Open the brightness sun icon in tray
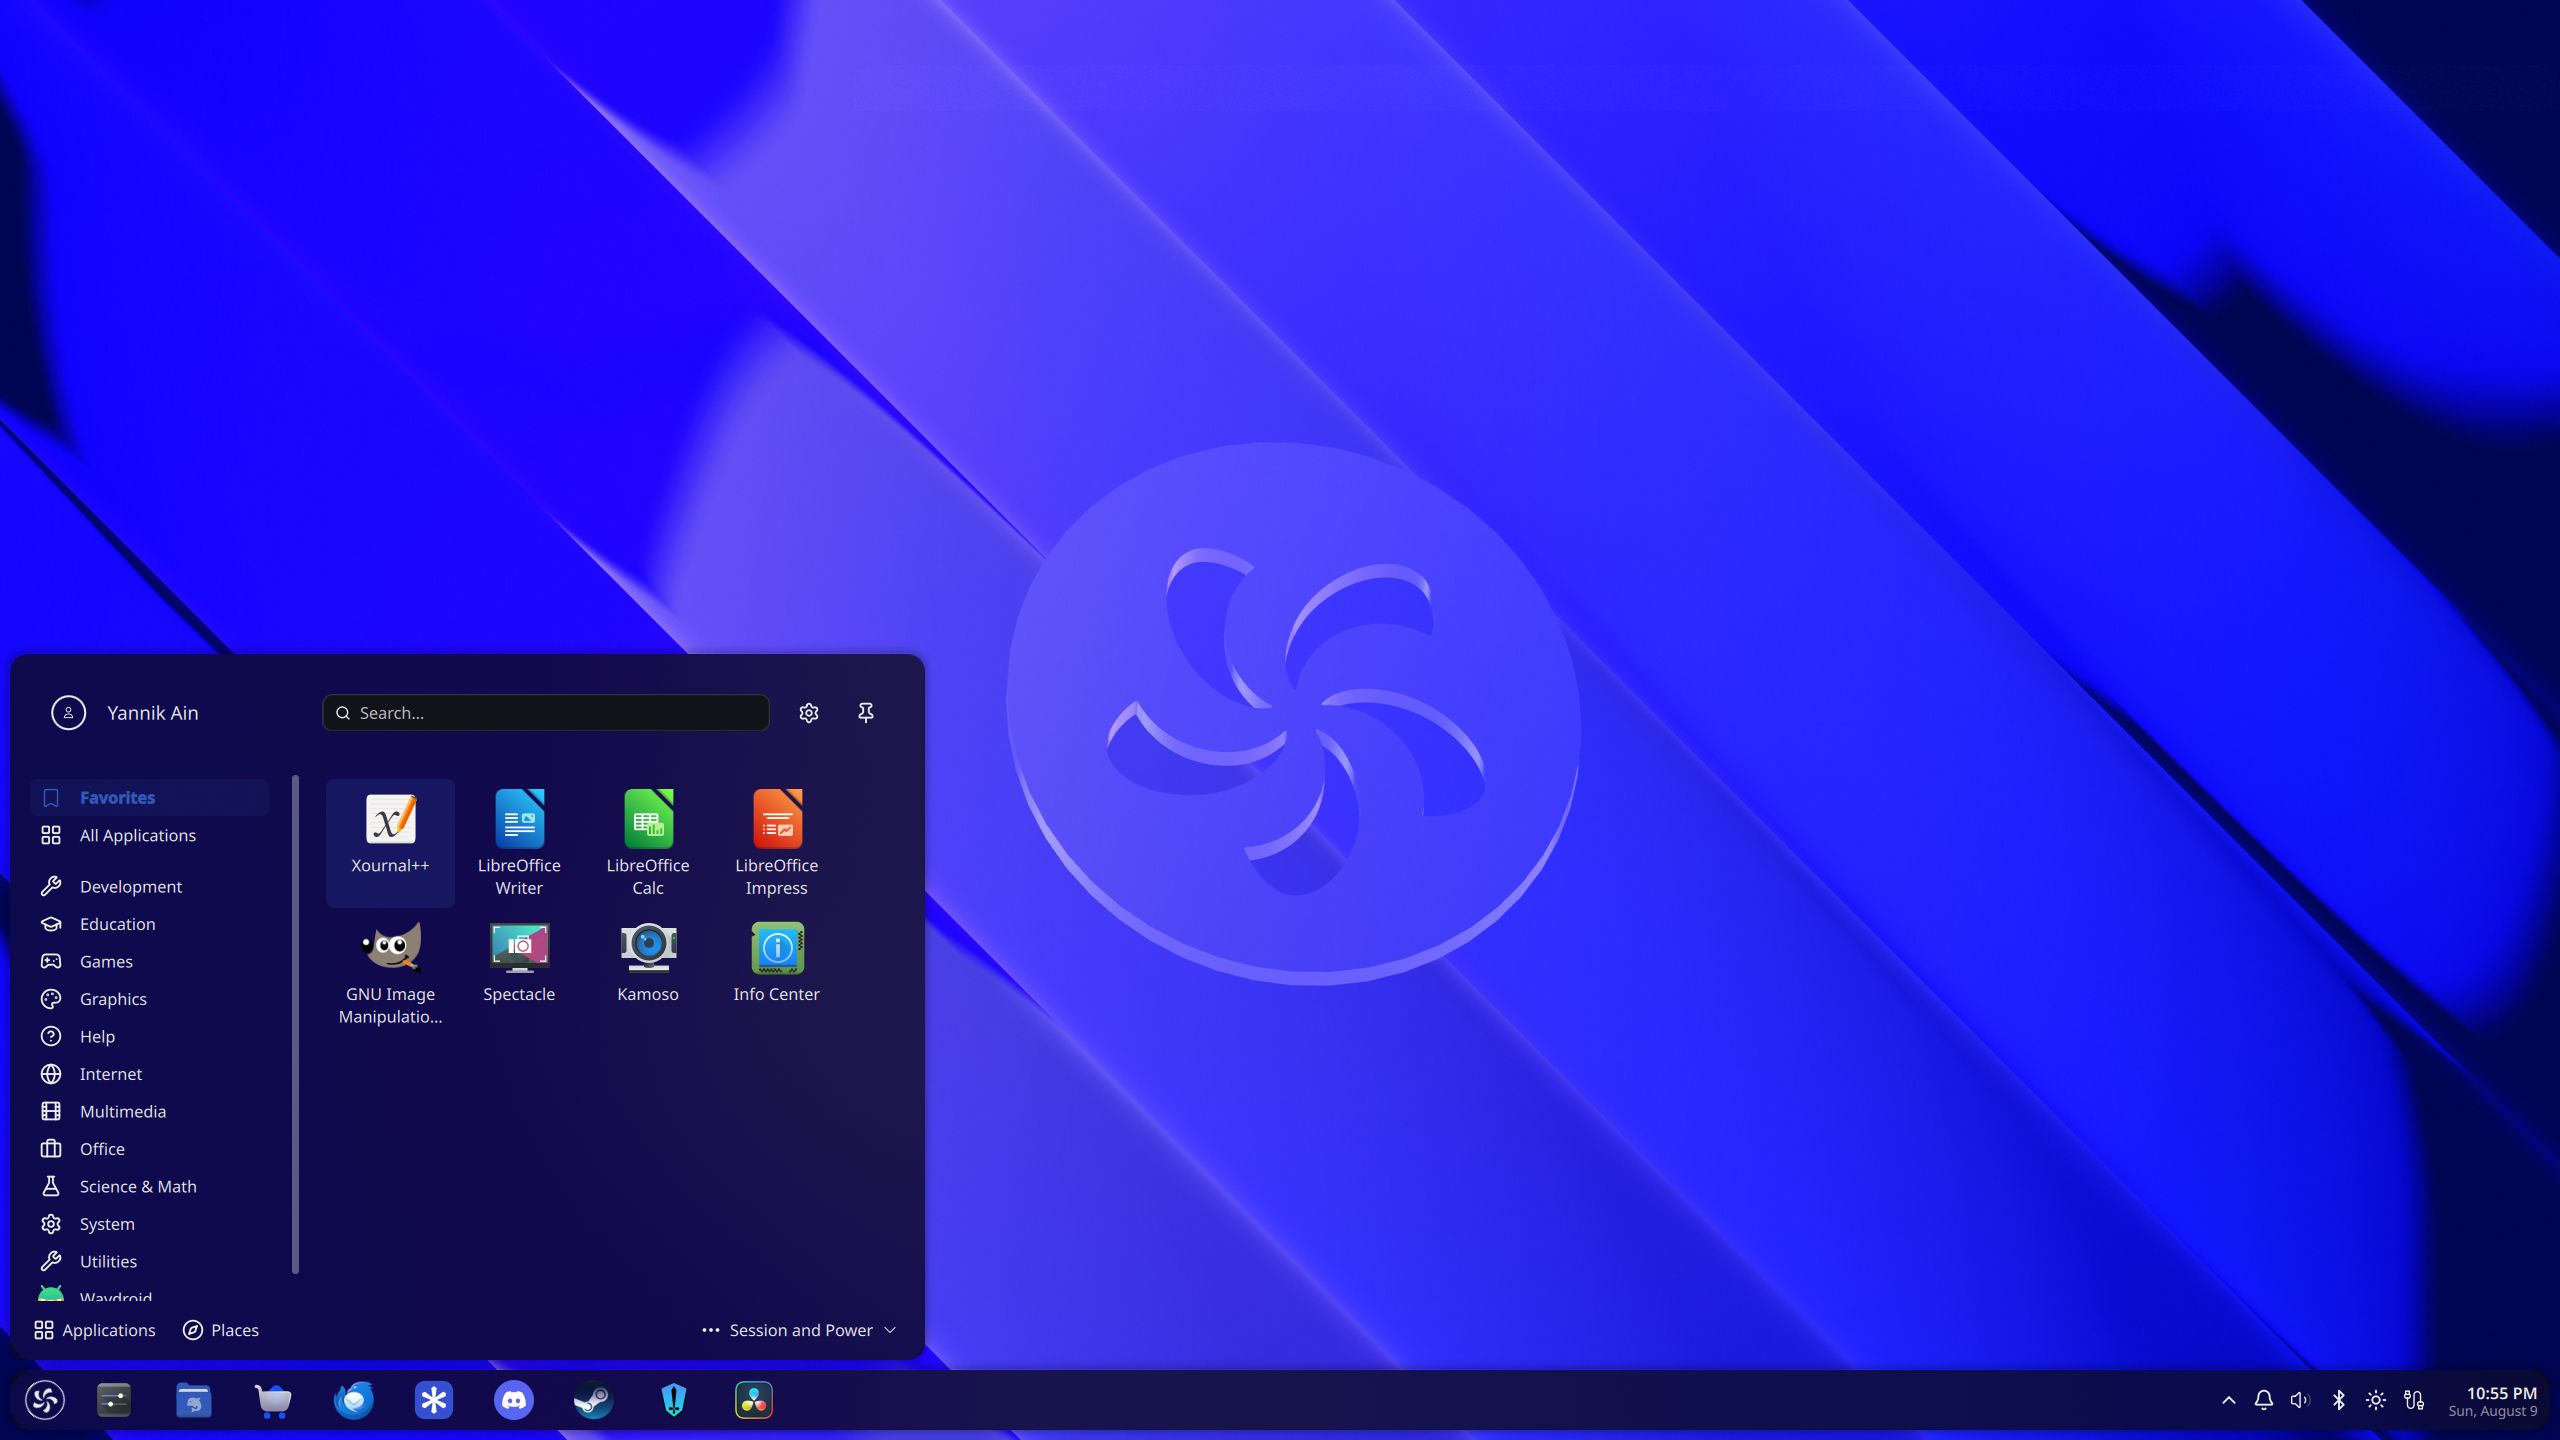This screenshot has height=1440, width=2560. (x=2376, y=1400)
